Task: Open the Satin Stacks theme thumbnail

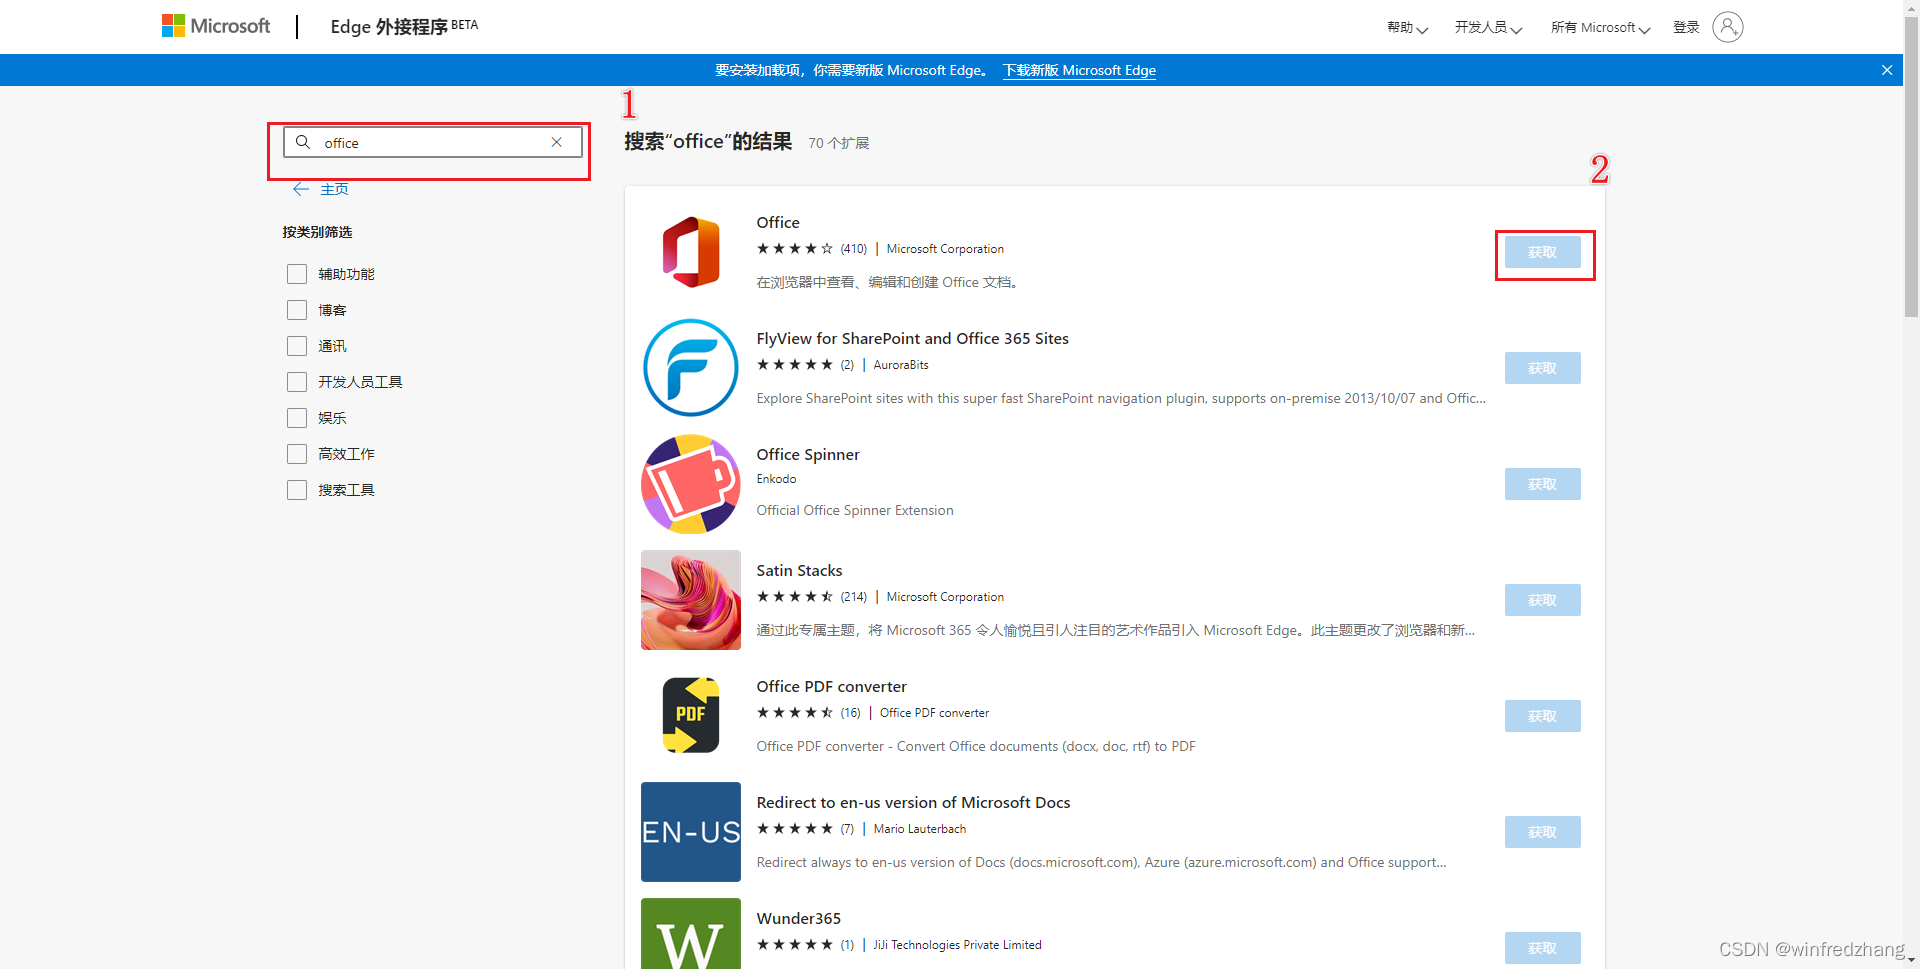Action: click(x=691, y=600)
